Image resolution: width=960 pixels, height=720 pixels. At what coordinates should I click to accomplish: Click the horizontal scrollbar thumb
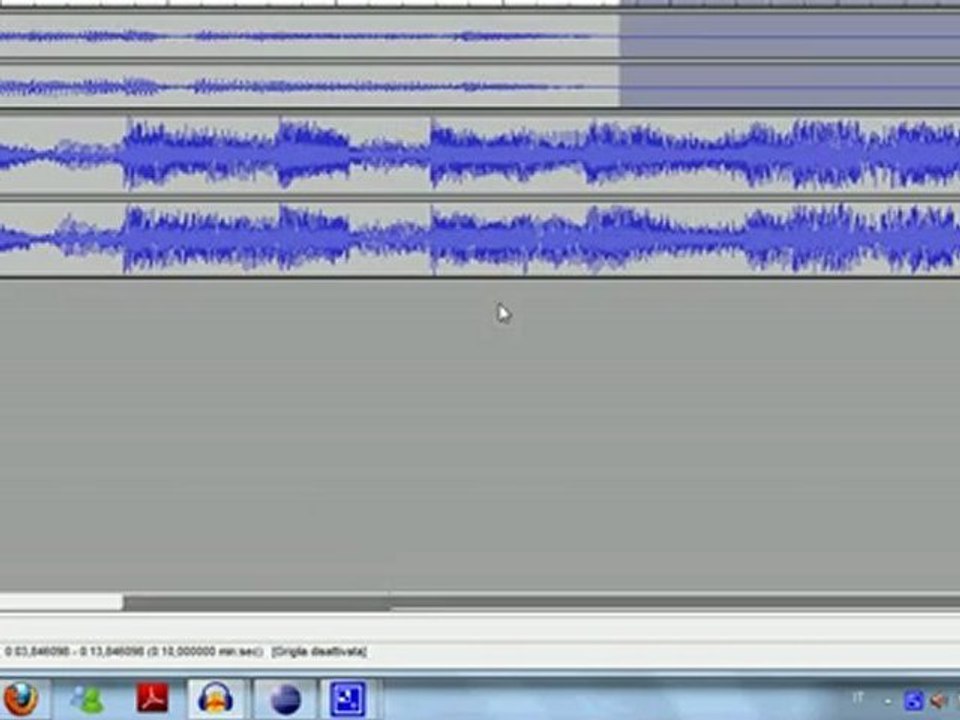click(x=61, y=602)
